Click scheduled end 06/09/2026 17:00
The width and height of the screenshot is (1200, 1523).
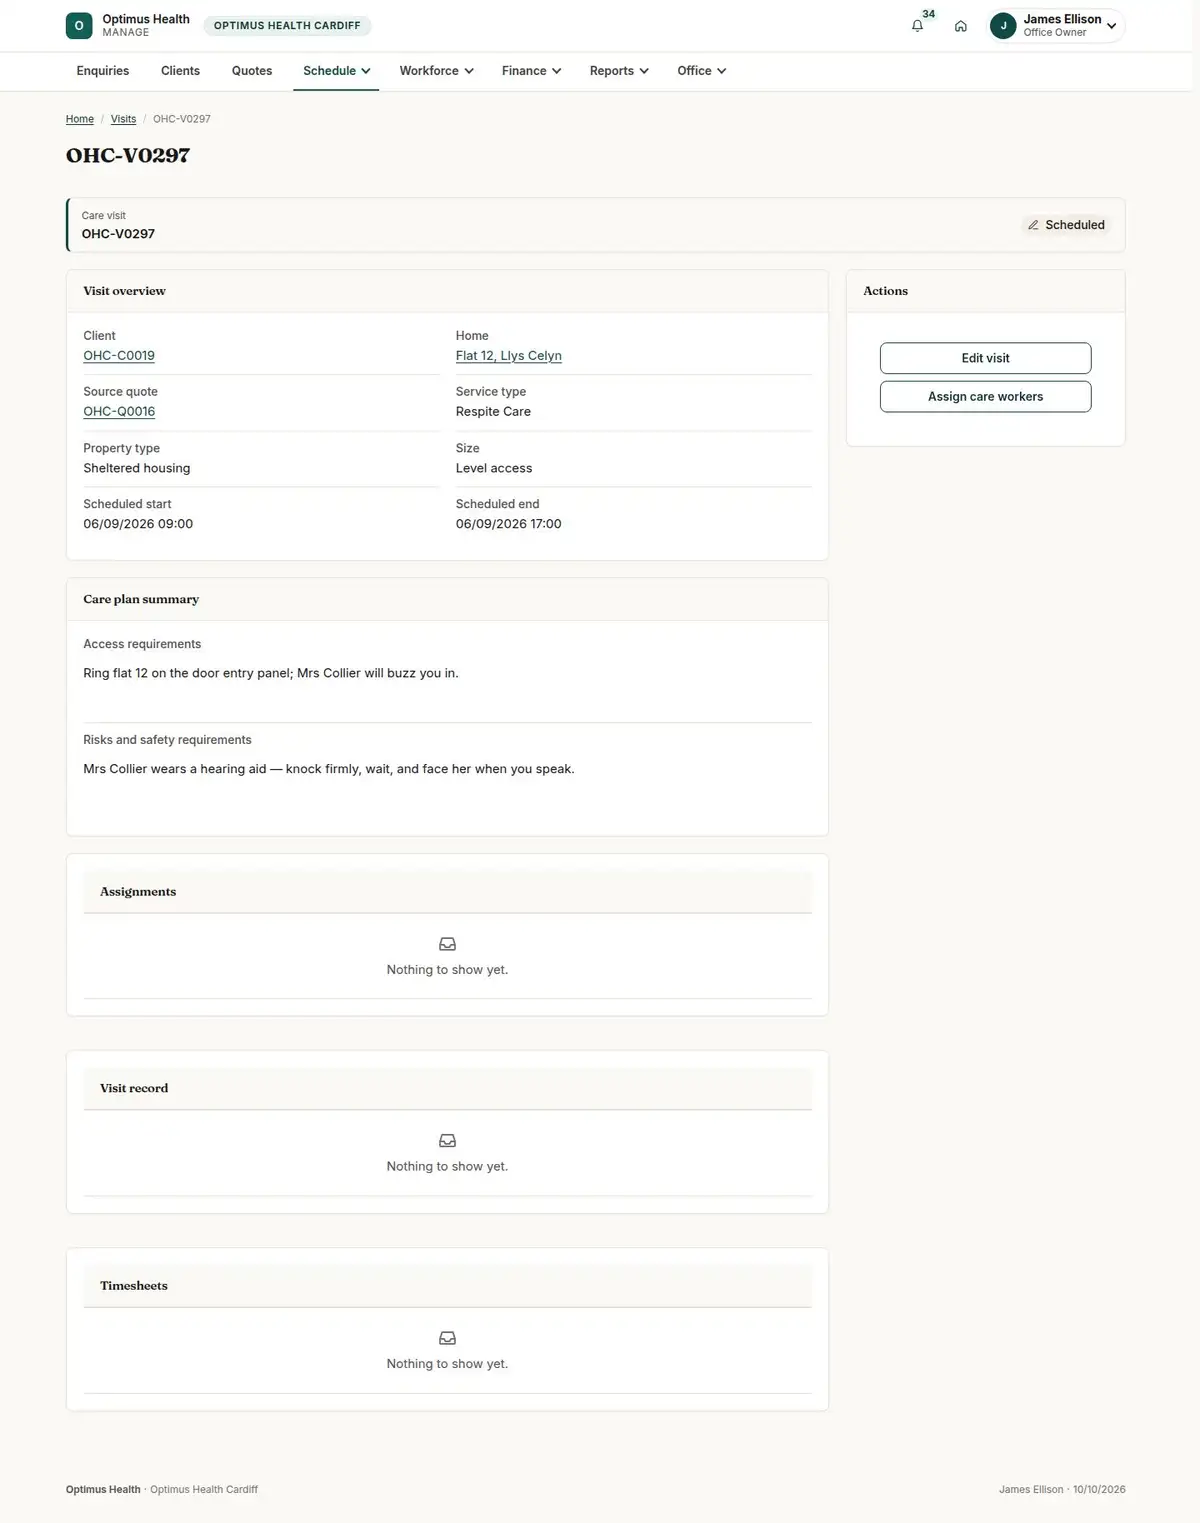point(509,524)
